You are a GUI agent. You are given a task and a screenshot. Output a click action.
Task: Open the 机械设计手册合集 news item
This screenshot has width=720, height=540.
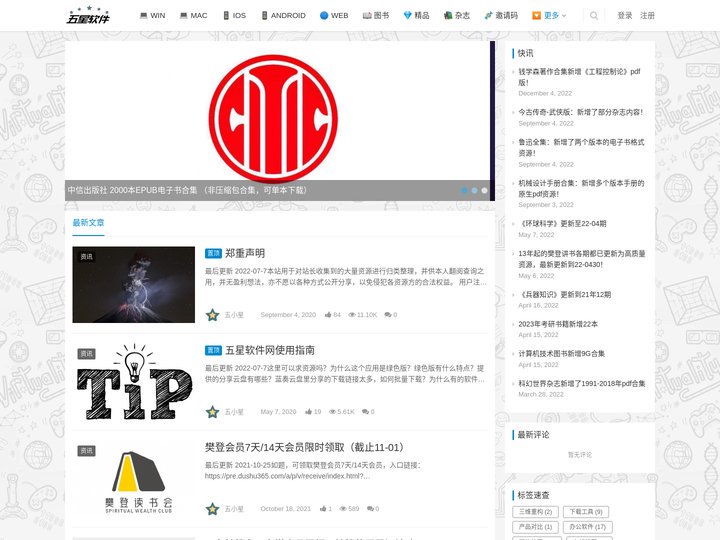point(581,188)
